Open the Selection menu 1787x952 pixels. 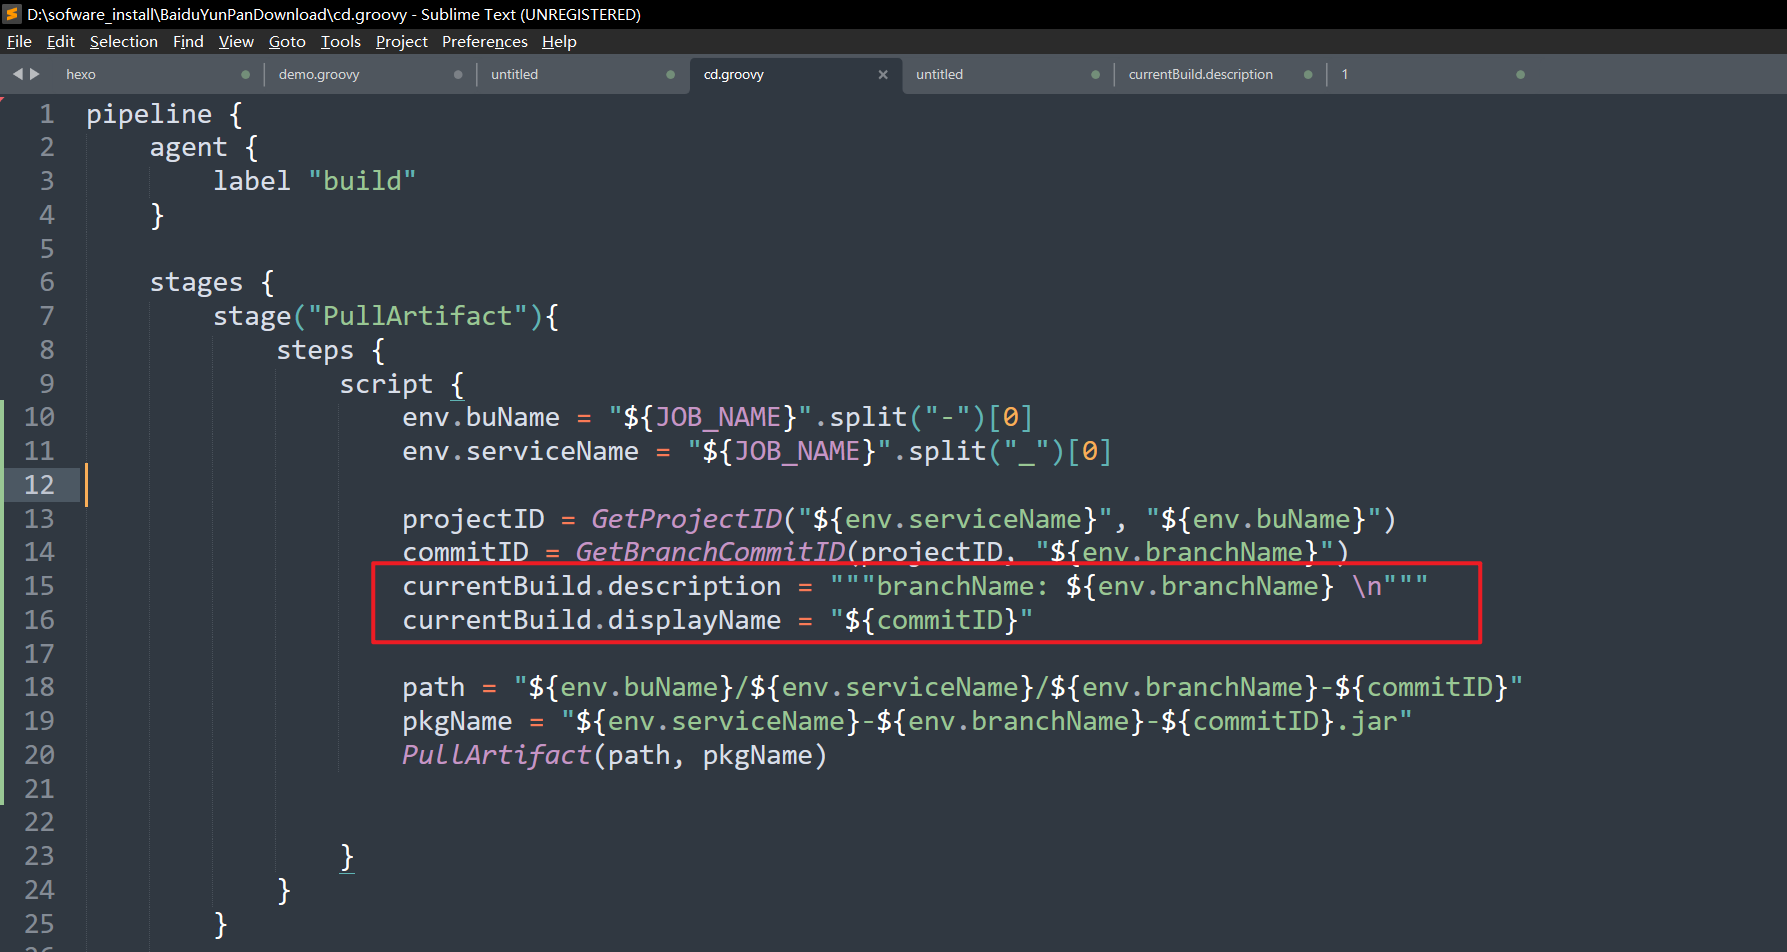click(x=124, y=41)
